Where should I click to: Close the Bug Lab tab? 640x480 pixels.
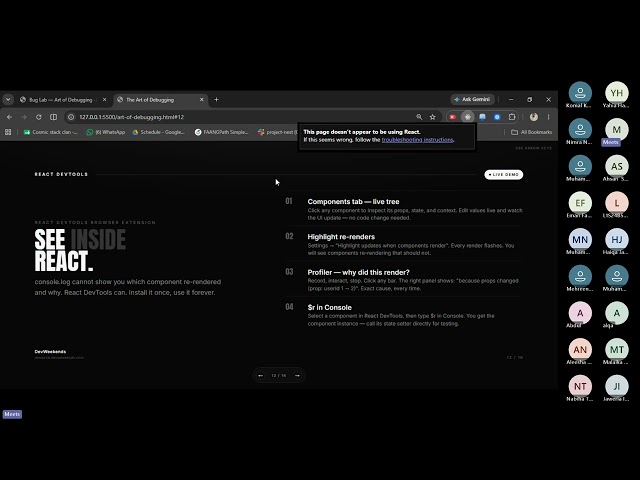104,100
